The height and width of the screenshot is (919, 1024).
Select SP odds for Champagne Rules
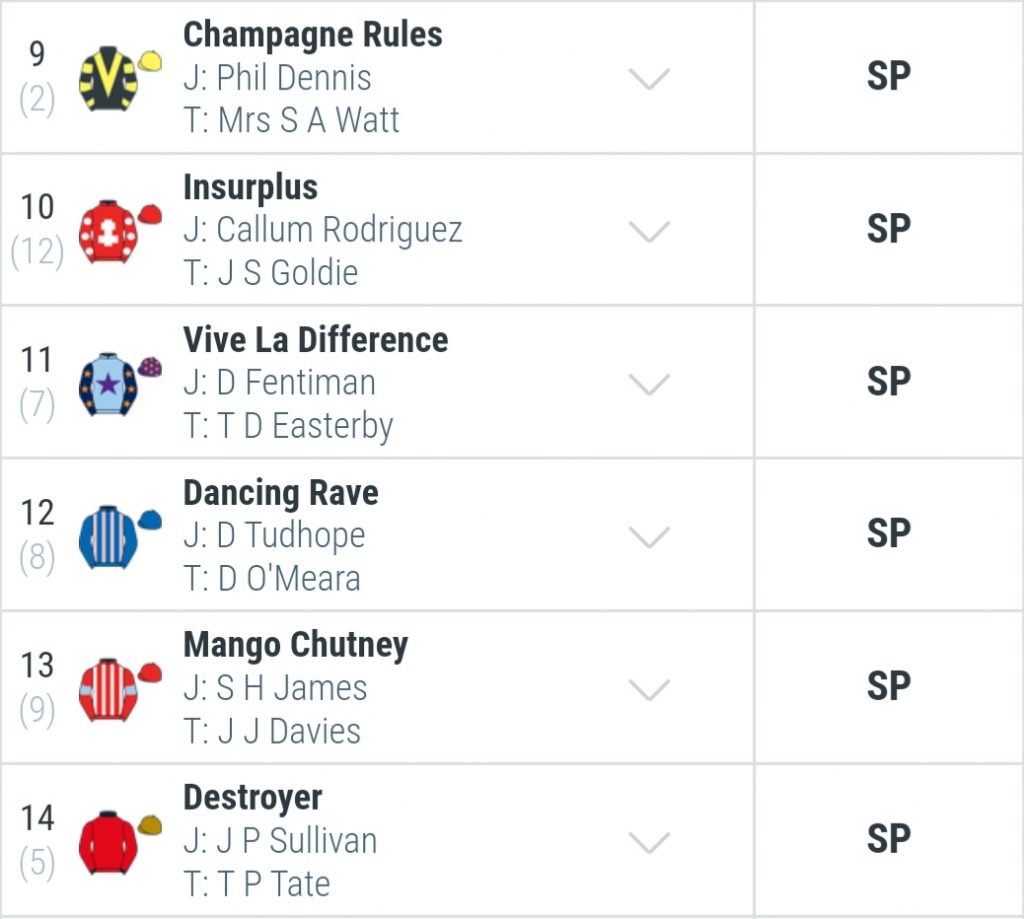click(x=889, y=76)
